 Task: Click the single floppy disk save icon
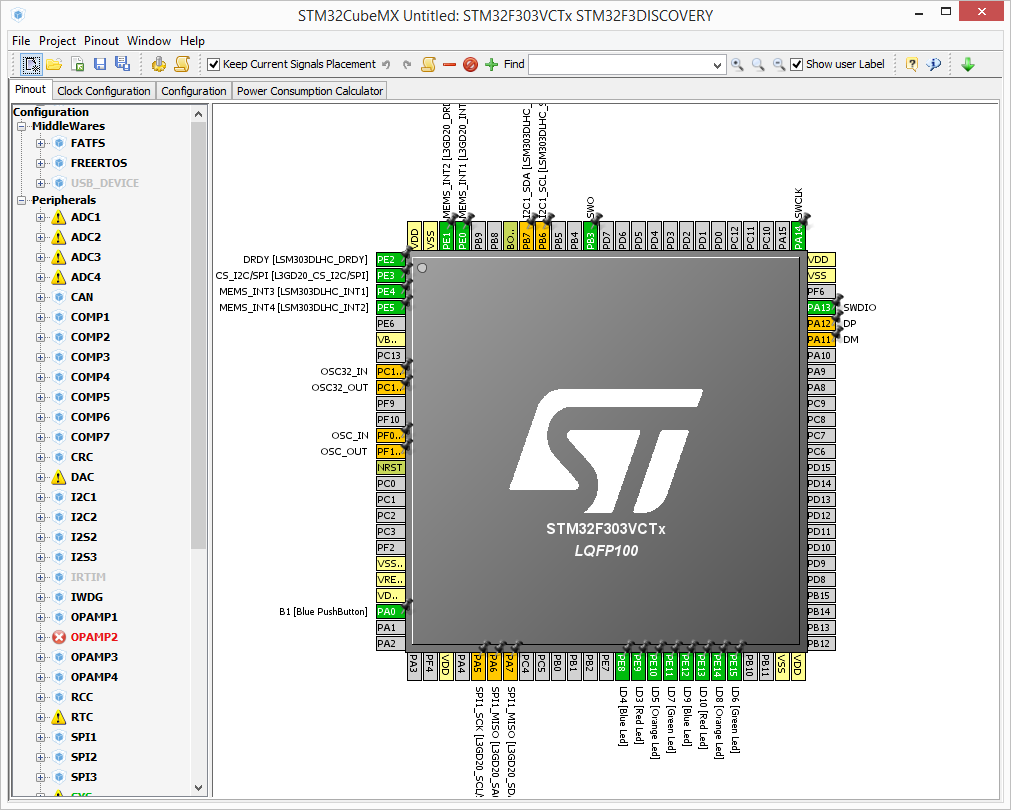pos(99,64)
